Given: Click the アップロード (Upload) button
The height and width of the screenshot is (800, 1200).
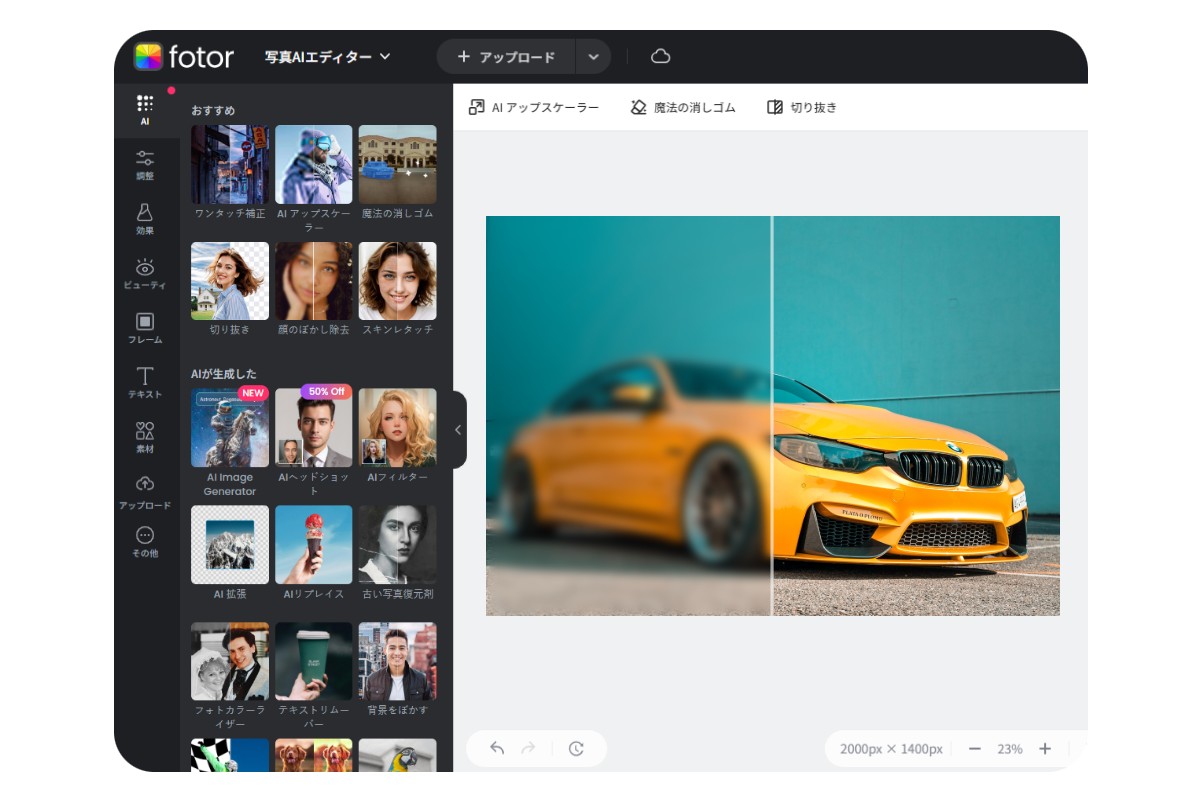Looking at the screenshot, I should (x=506, y=57).
